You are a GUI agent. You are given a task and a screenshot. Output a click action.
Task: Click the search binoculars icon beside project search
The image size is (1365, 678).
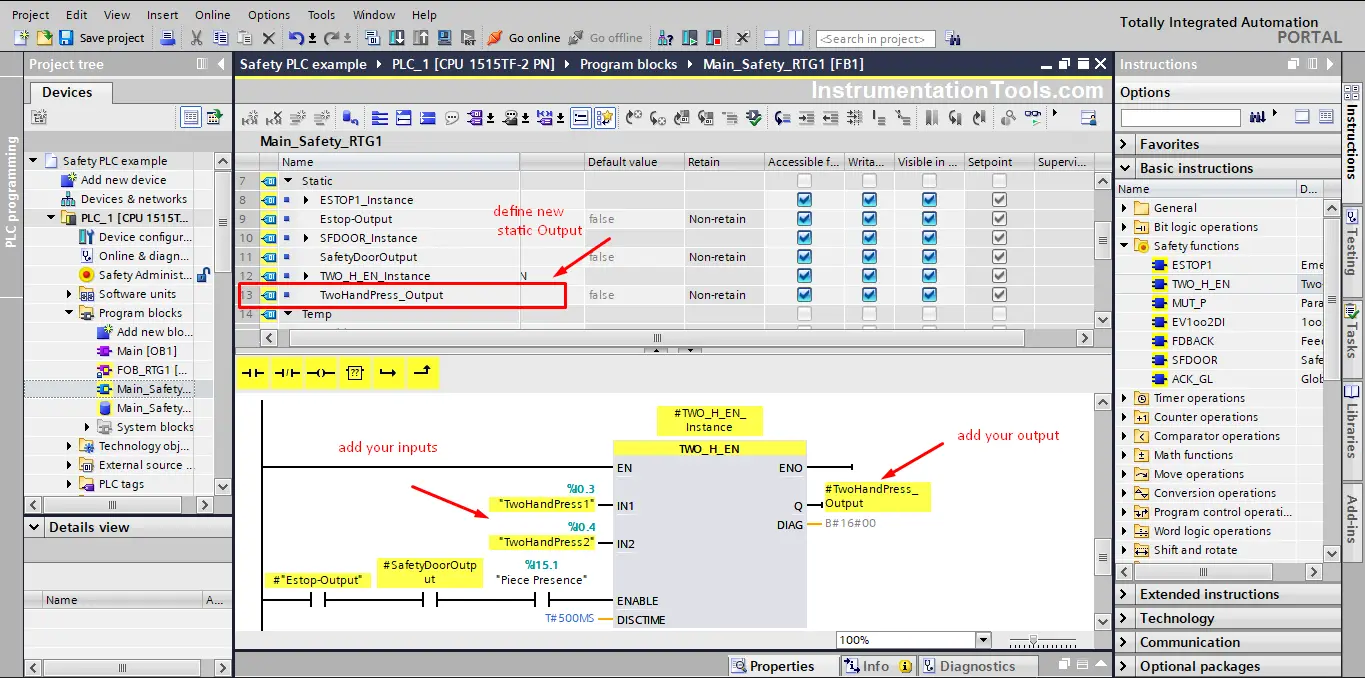tap(953, 39)
